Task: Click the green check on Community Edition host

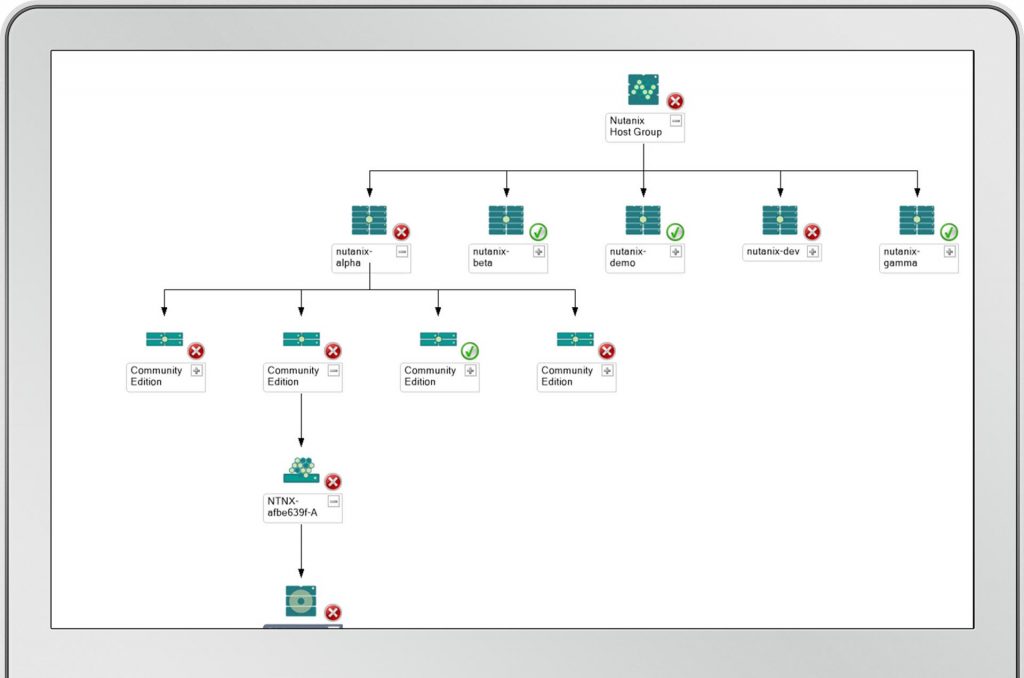Action: tap(470, 351)
